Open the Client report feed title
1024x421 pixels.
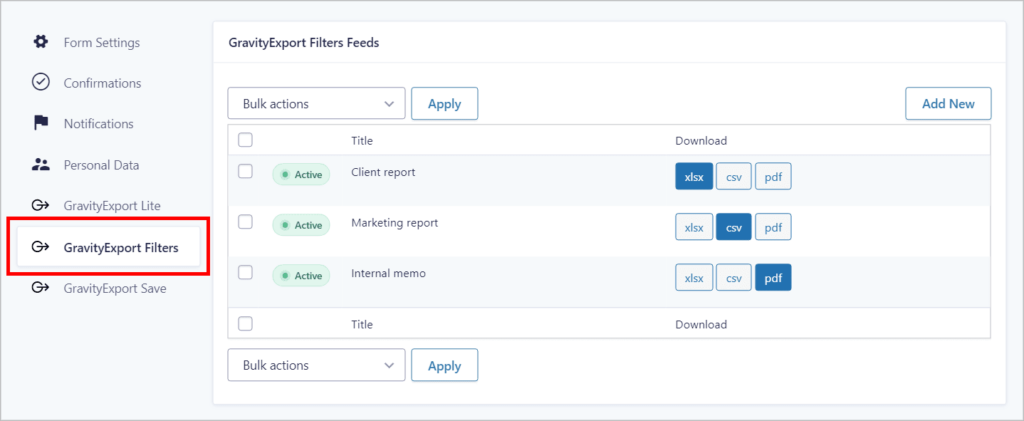[x=383, y=172]
